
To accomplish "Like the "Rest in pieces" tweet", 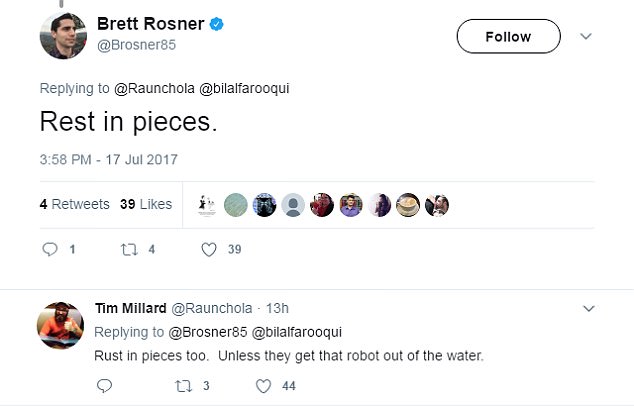I will [209, 250].
